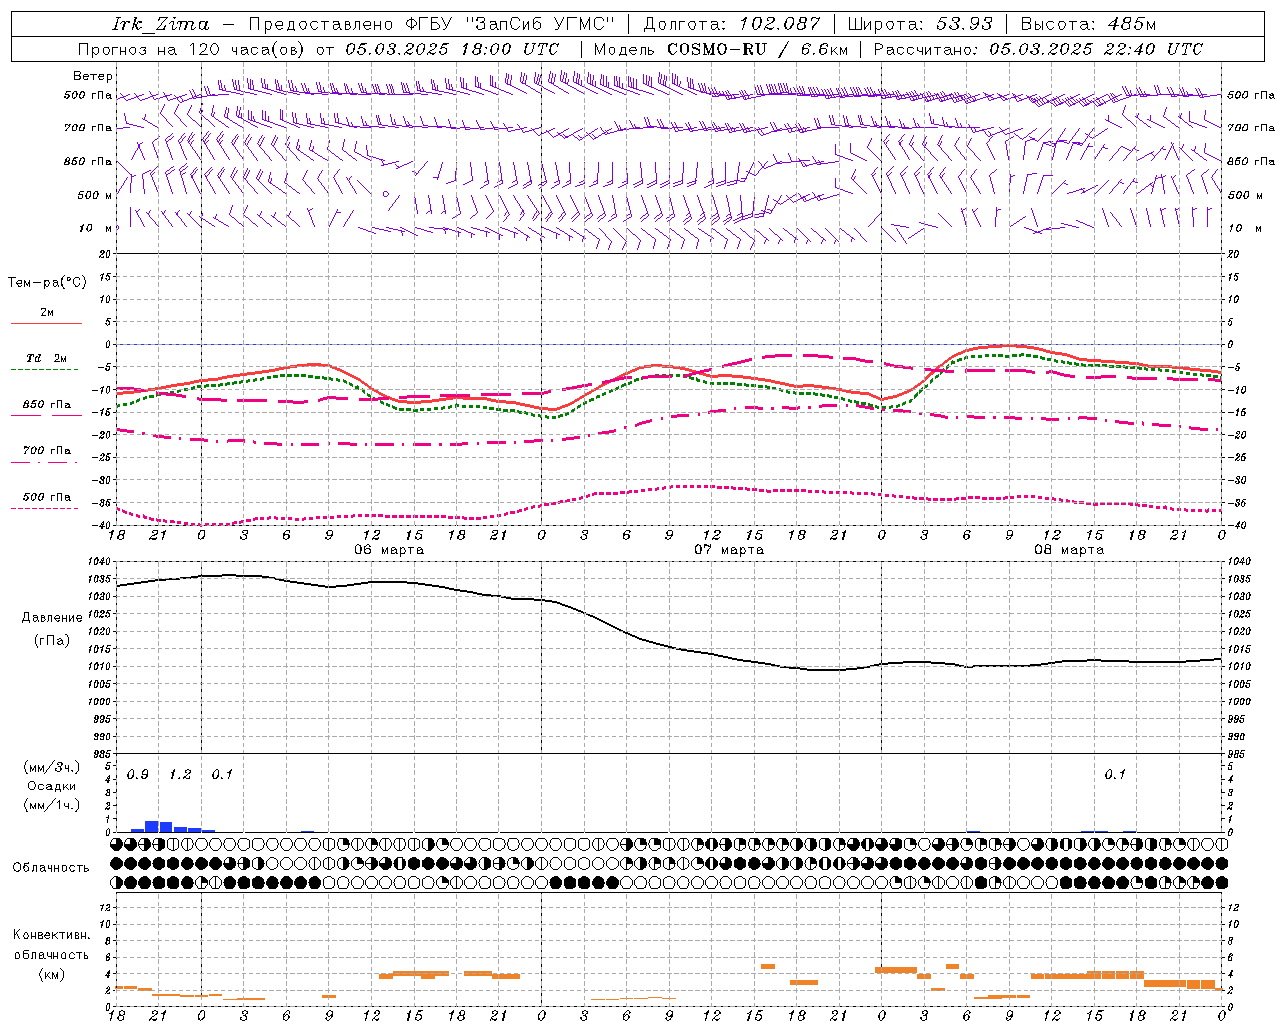Select the elevation text Высота: 485м

[x=1088, y=24]
